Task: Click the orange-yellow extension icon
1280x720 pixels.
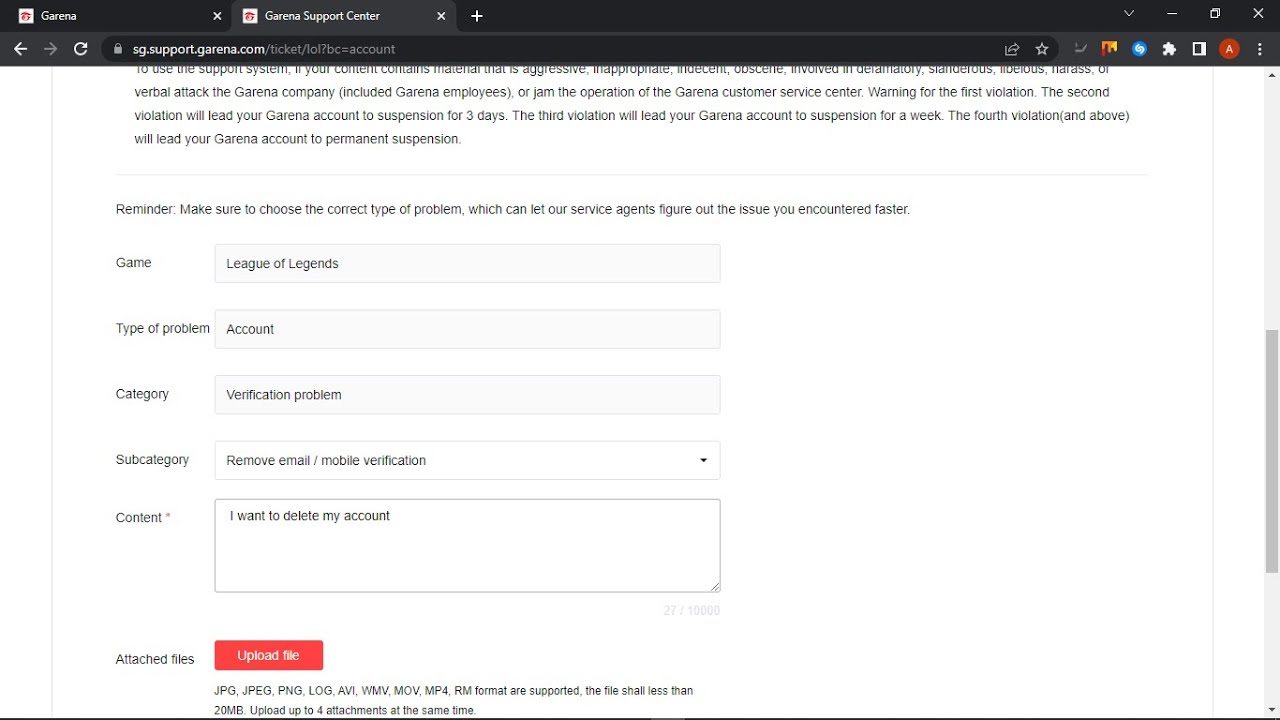Action: tap(1109, 48)
